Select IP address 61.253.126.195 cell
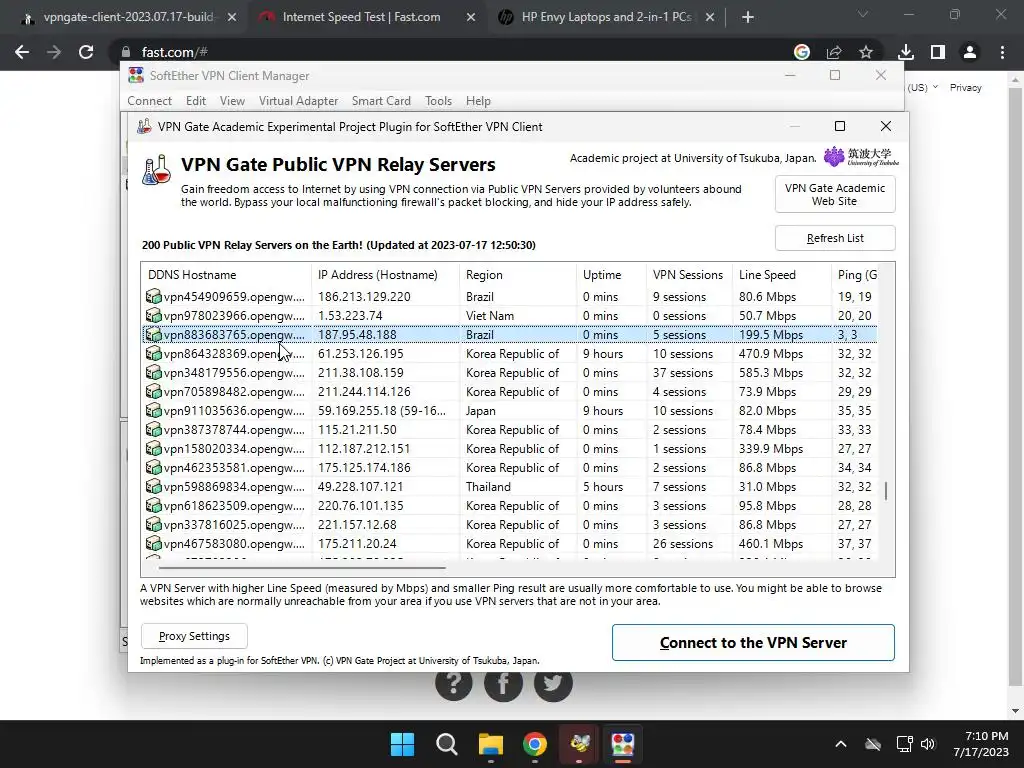This screenshot has width=1024, height=768. point(360,353)
